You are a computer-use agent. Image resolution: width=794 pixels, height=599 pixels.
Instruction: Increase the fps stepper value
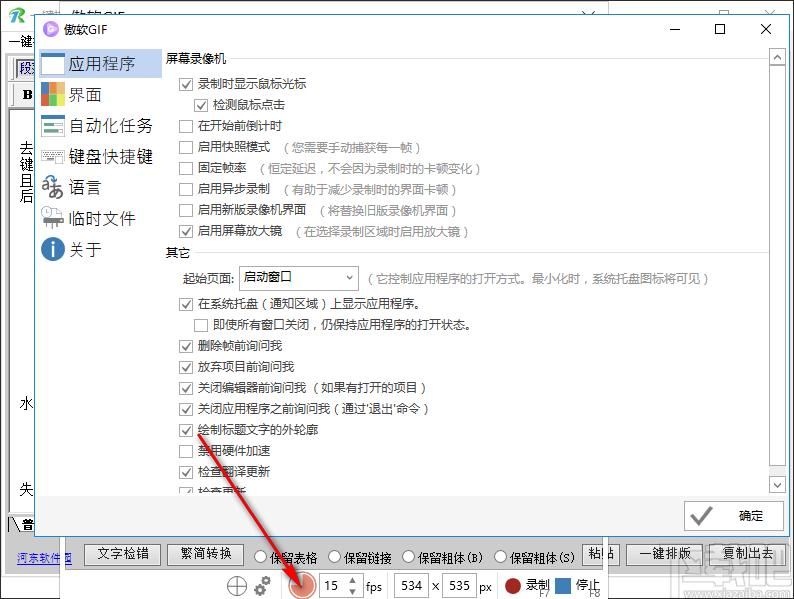(352, 580)
